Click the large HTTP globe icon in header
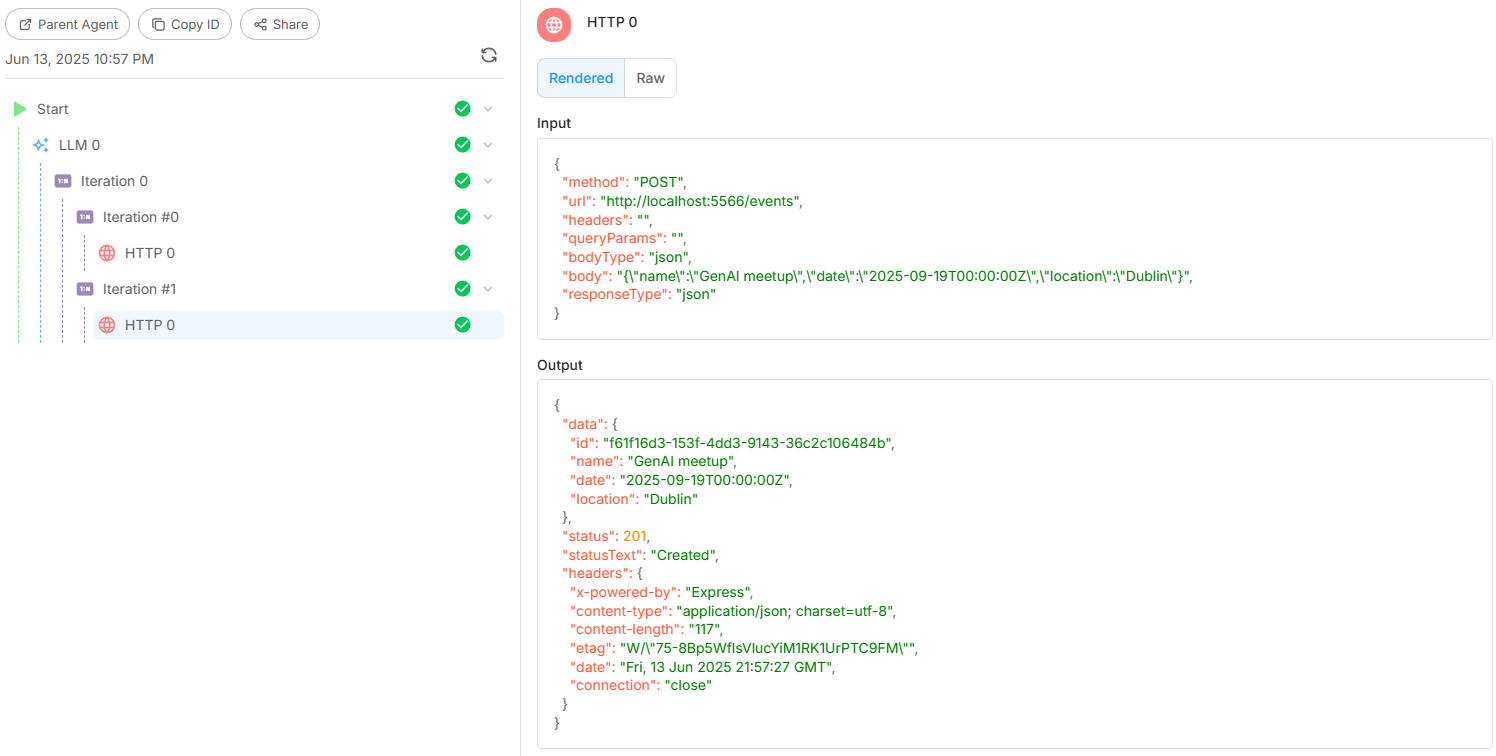This screenshot has height=756, width=1496. coord(554,25)
